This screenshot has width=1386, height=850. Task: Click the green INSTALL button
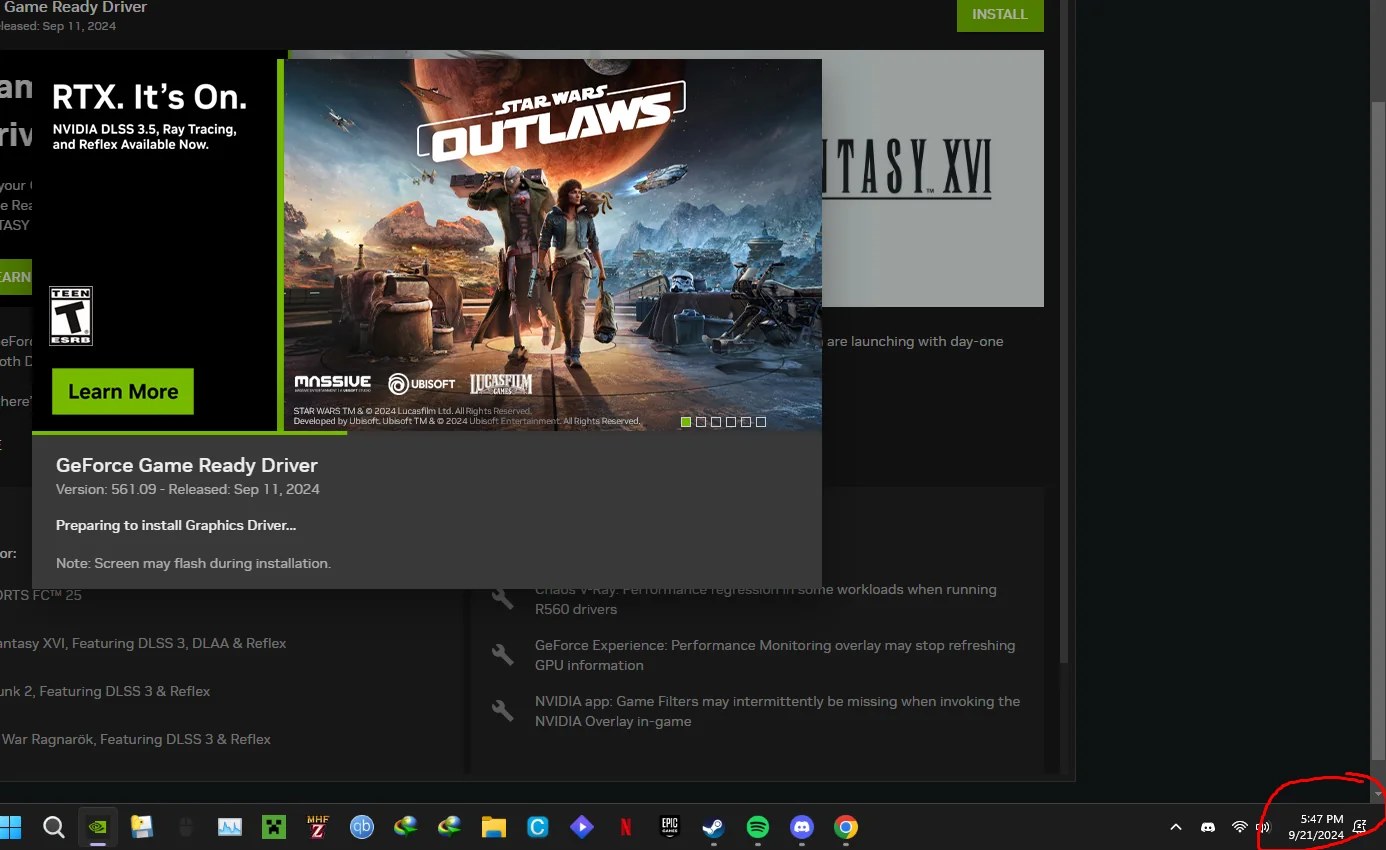click(1000, 14)
